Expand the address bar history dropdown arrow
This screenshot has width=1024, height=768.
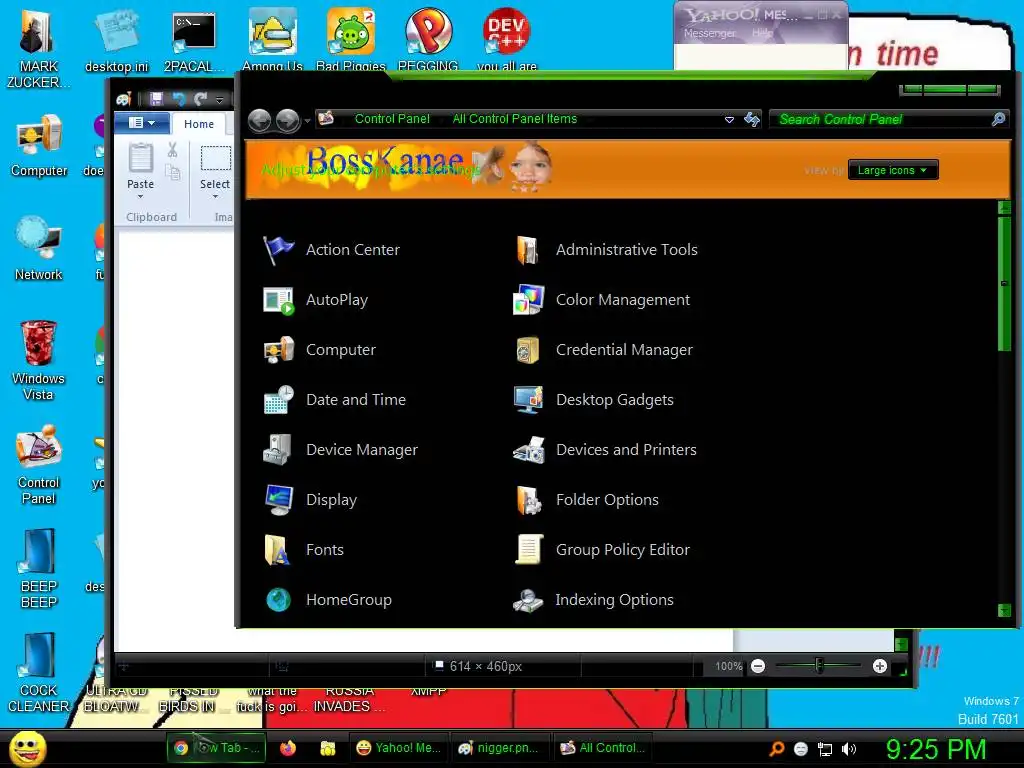tap(729, 120)
